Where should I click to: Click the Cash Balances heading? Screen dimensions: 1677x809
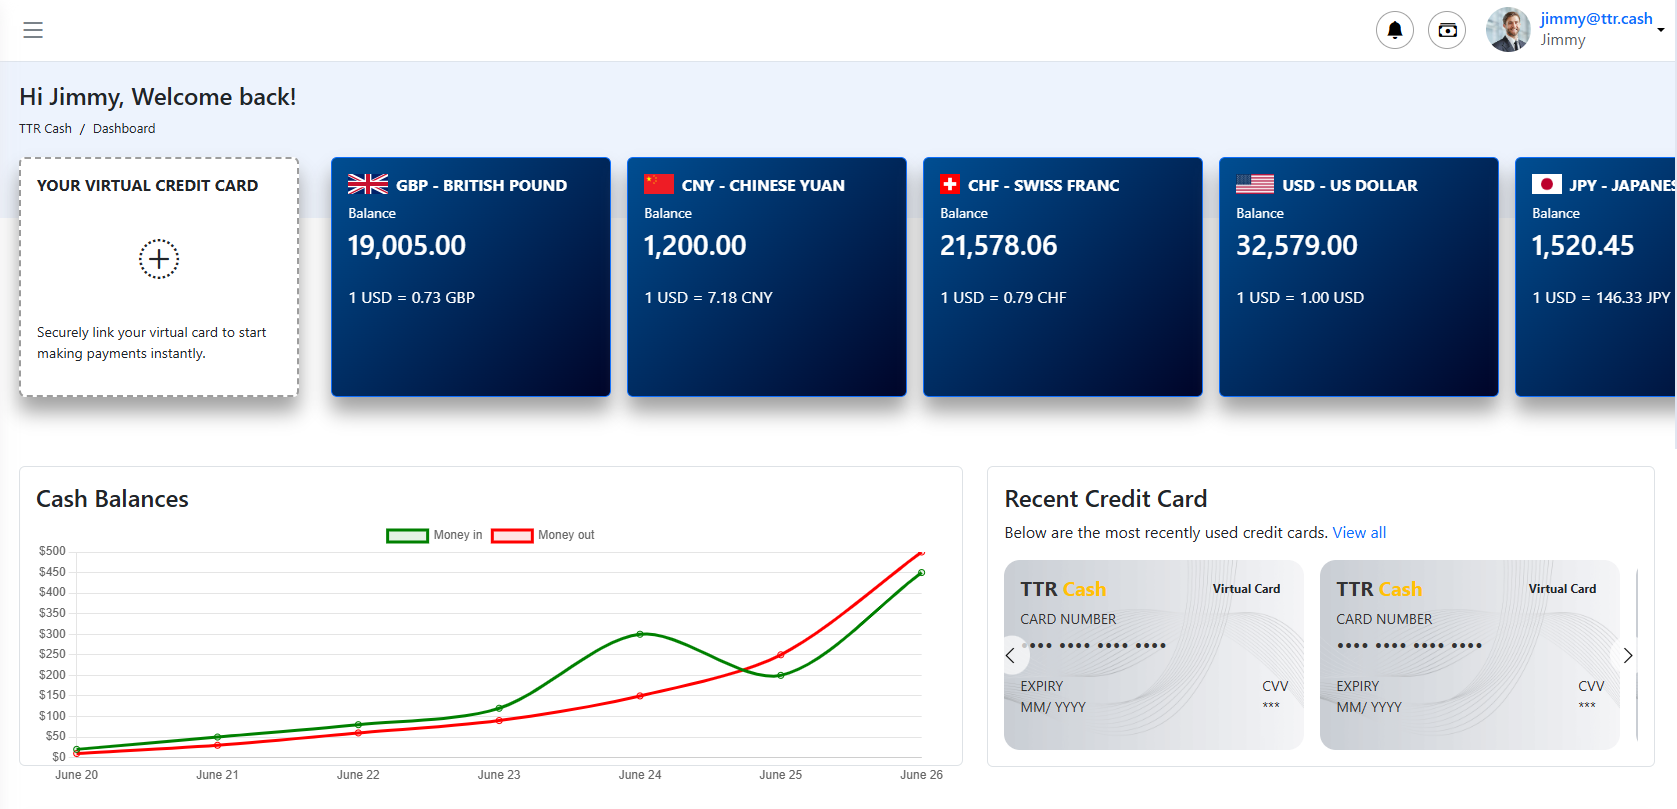[x=112, y=499]
